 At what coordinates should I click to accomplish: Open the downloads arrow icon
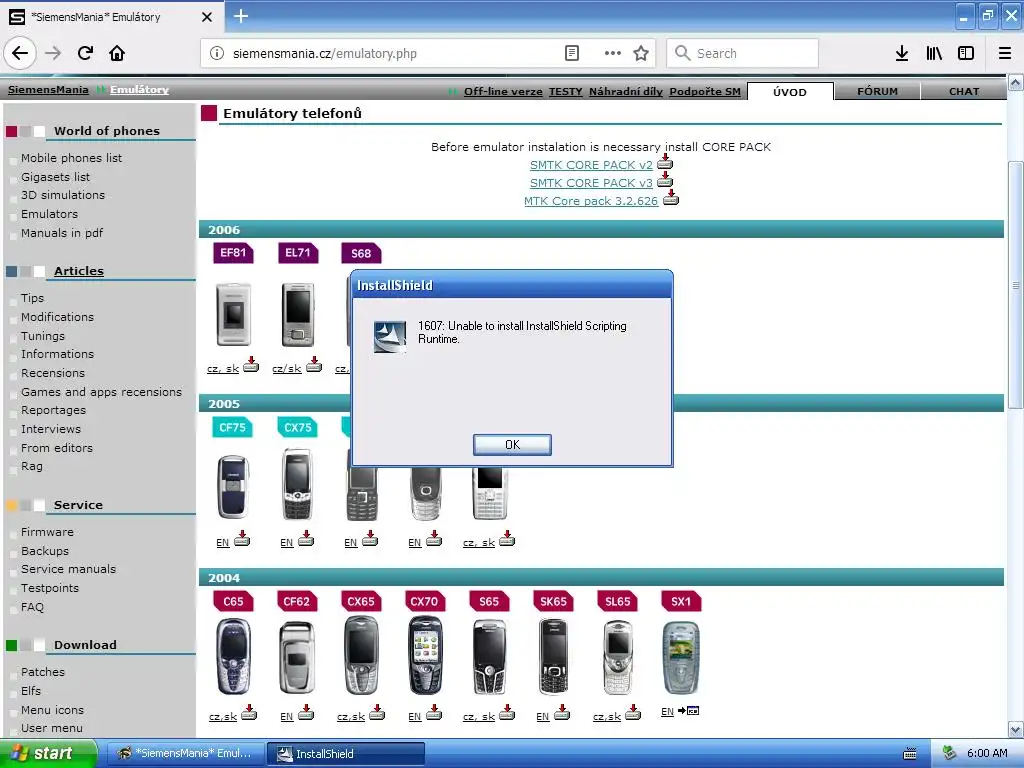point(902,53)
